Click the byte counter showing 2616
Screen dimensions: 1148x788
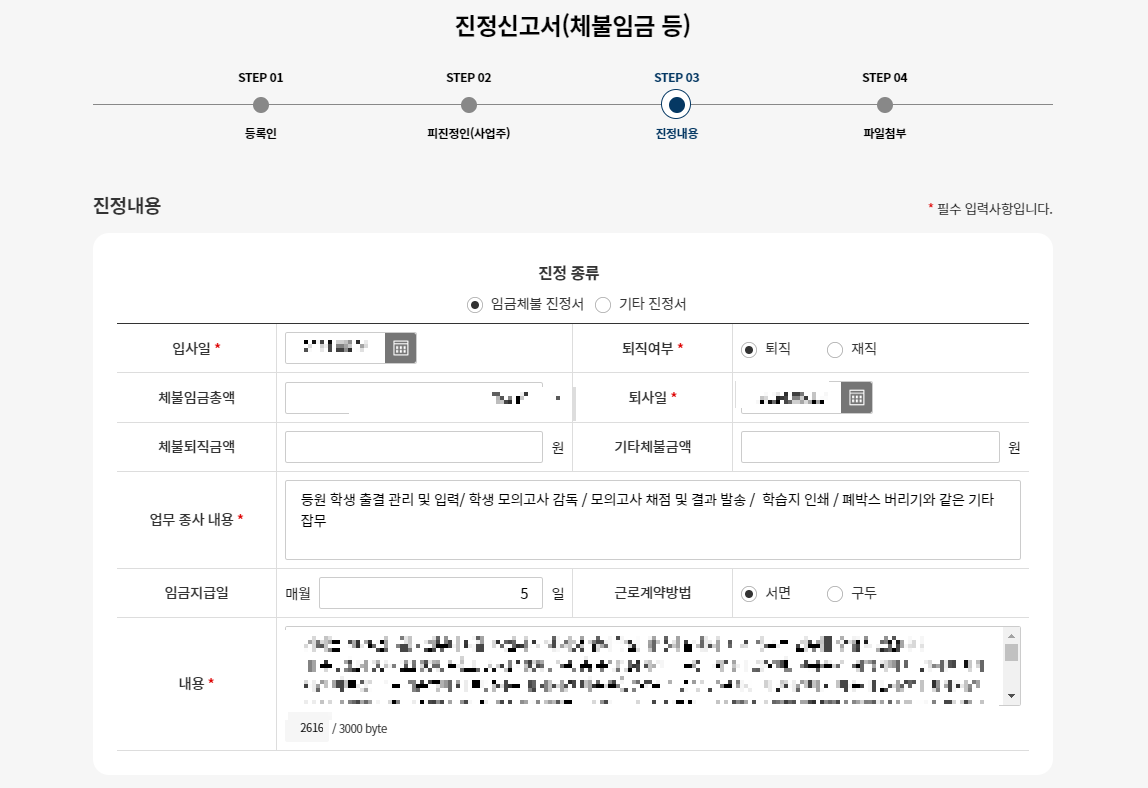pos(310,728)
